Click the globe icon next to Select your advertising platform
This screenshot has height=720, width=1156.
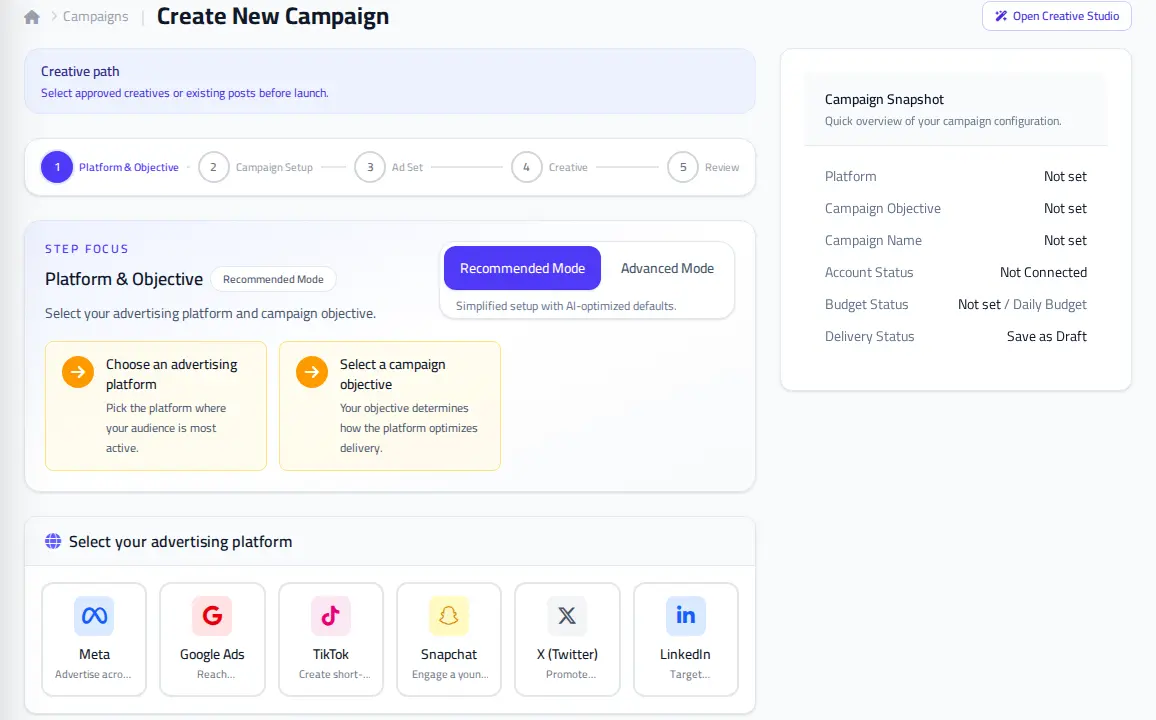coord(53,542)
